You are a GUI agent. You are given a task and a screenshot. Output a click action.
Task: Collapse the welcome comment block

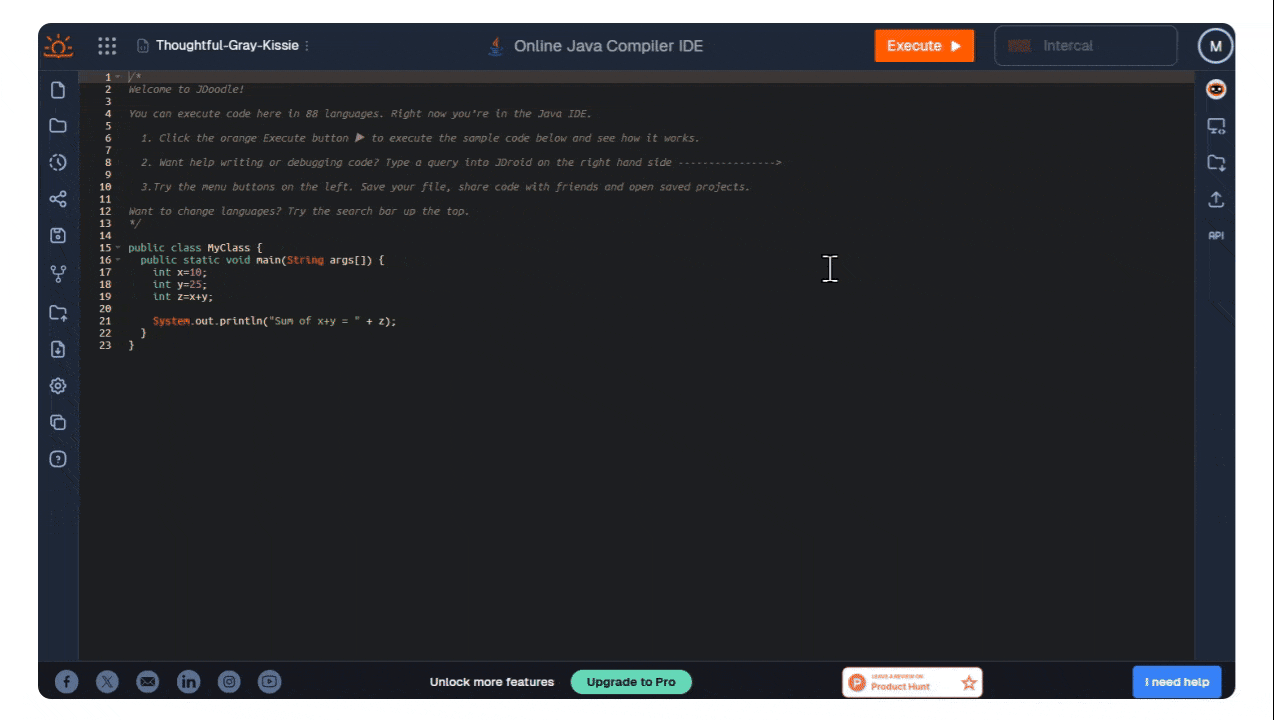(x=119, y=75)
